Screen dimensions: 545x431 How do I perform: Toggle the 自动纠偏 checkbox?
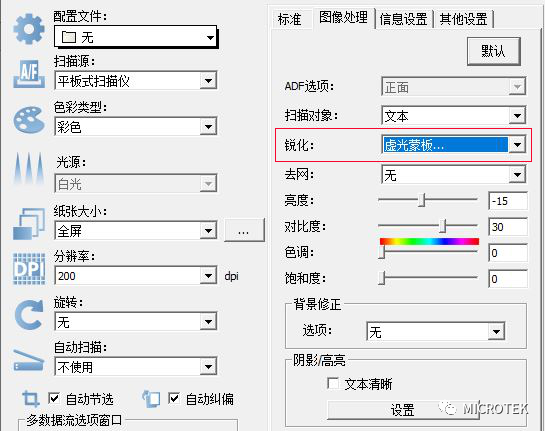coord(174,398)
